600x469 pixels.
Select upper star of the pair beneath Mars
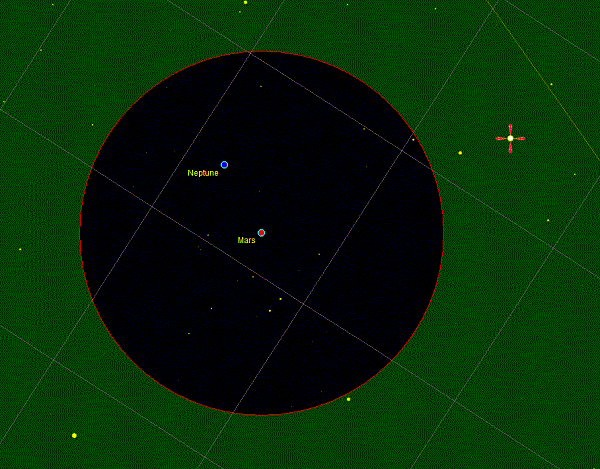click(x=280, y=299)
